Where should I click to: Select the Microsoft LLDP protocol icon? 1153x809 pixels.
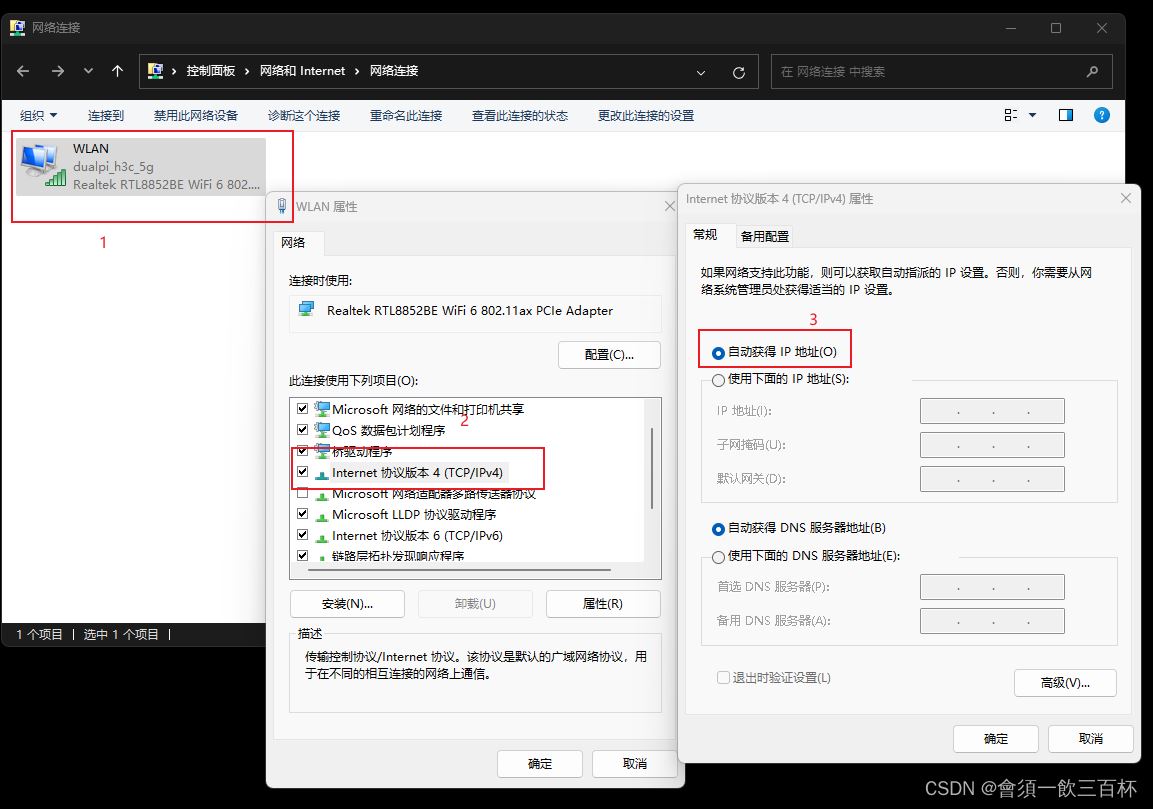pos(321,516)
